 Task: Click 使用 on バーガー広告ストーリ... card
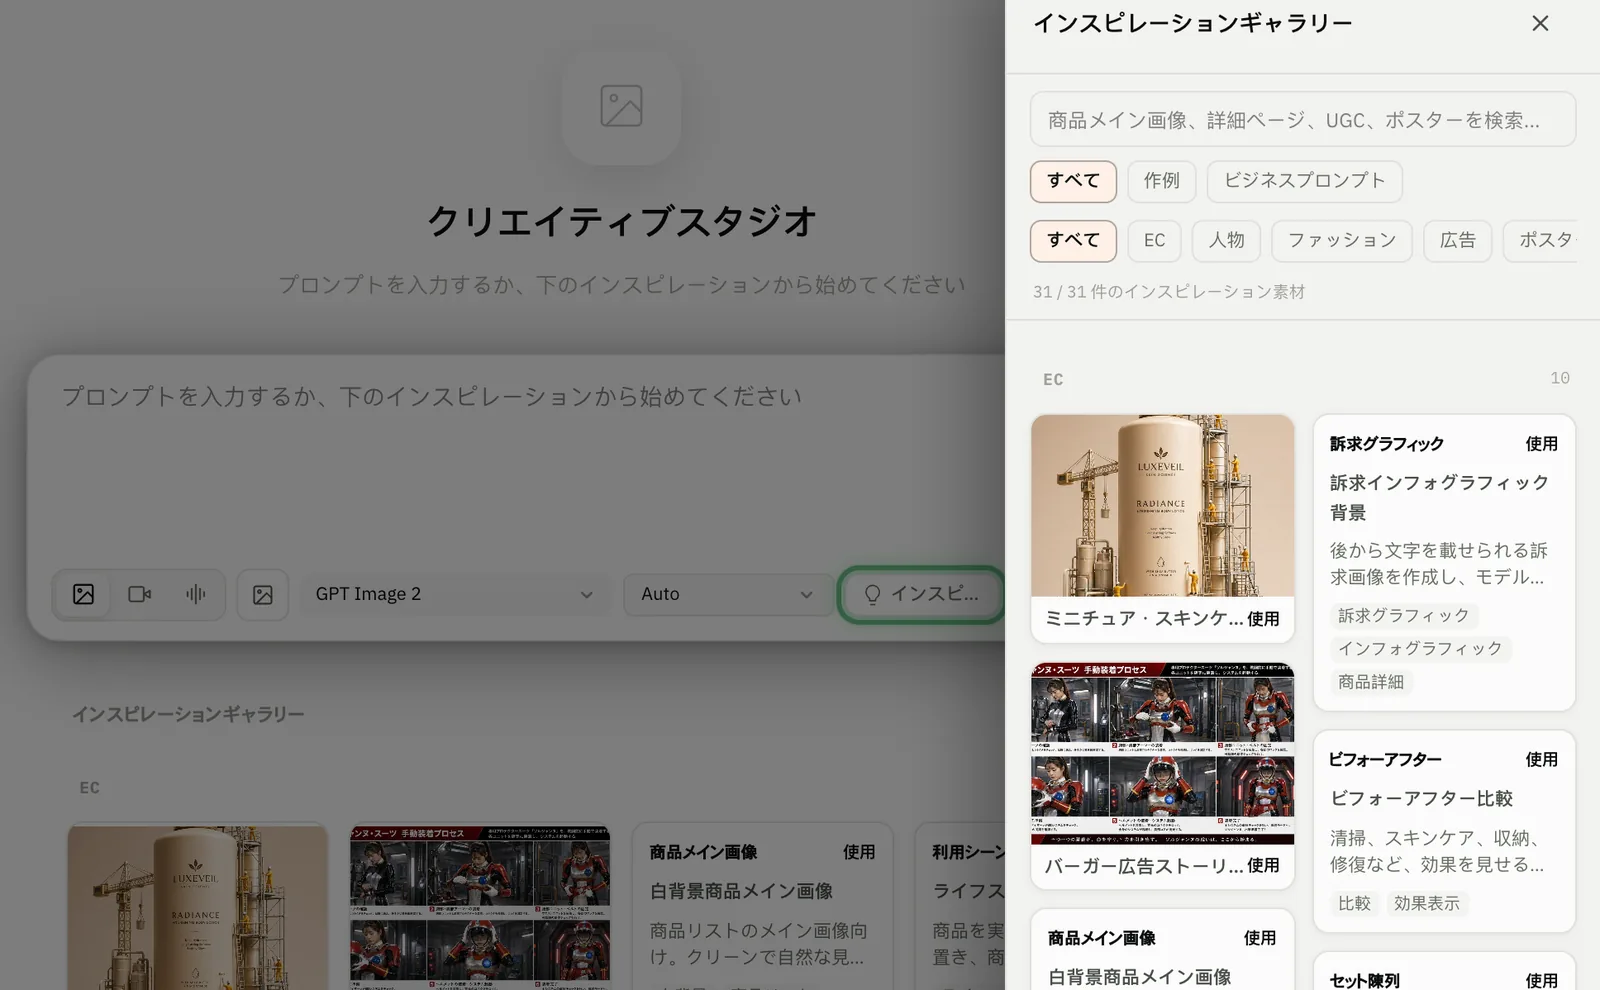click(x=1263, y=866)
